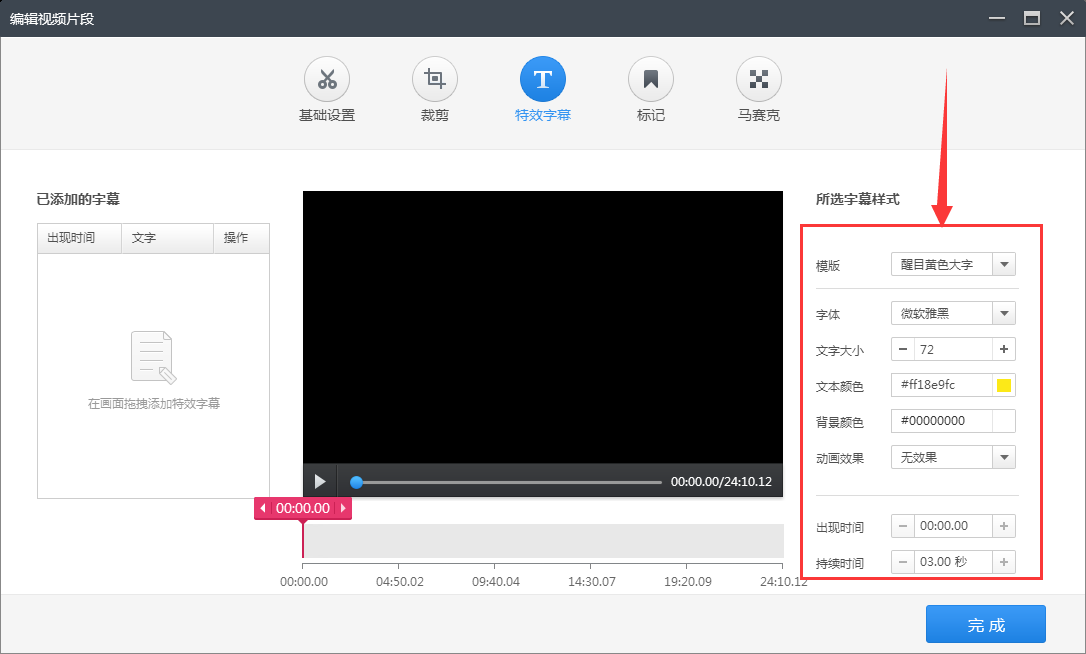The height and width of the screenshot is (654, 1086).
Task: Open the 裁剪 crop tool
Action: click(435, 79)
